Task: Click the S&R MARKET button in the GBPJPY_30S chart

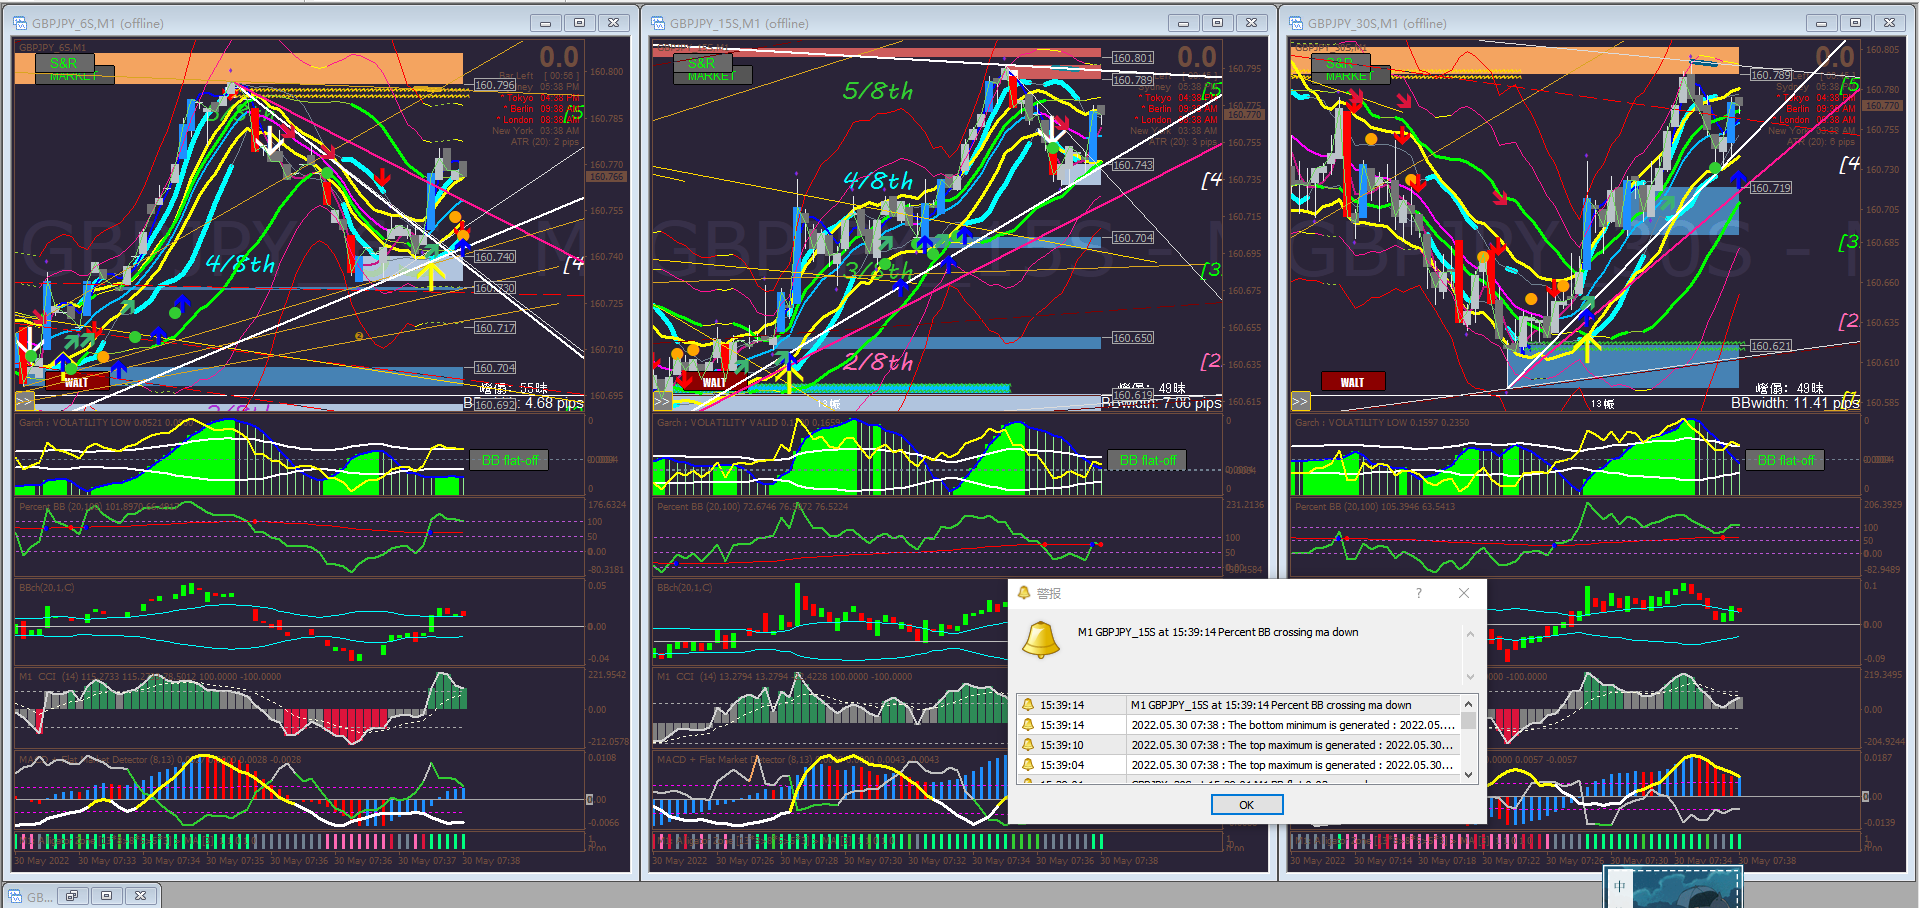Action: coord(1351,69)
